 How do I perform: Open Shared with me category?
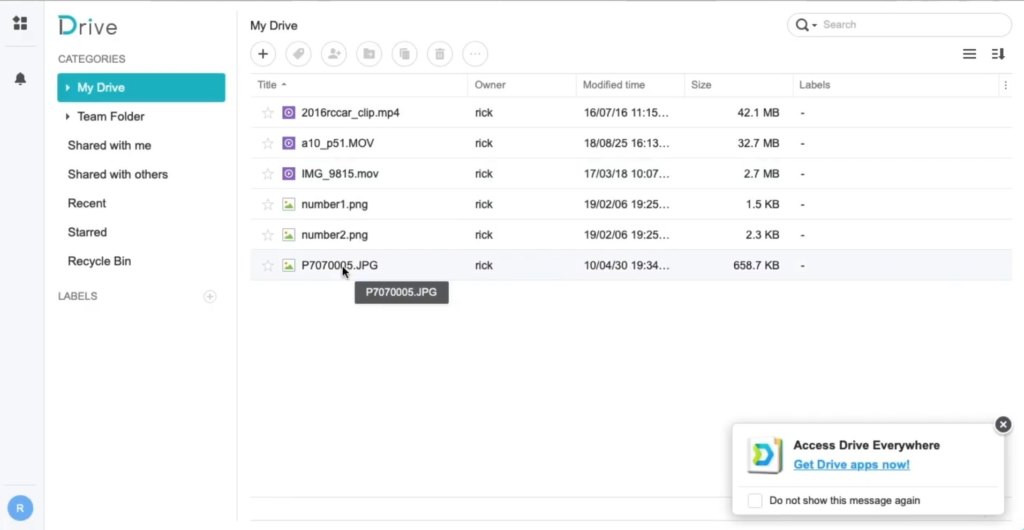coord(109,145)
